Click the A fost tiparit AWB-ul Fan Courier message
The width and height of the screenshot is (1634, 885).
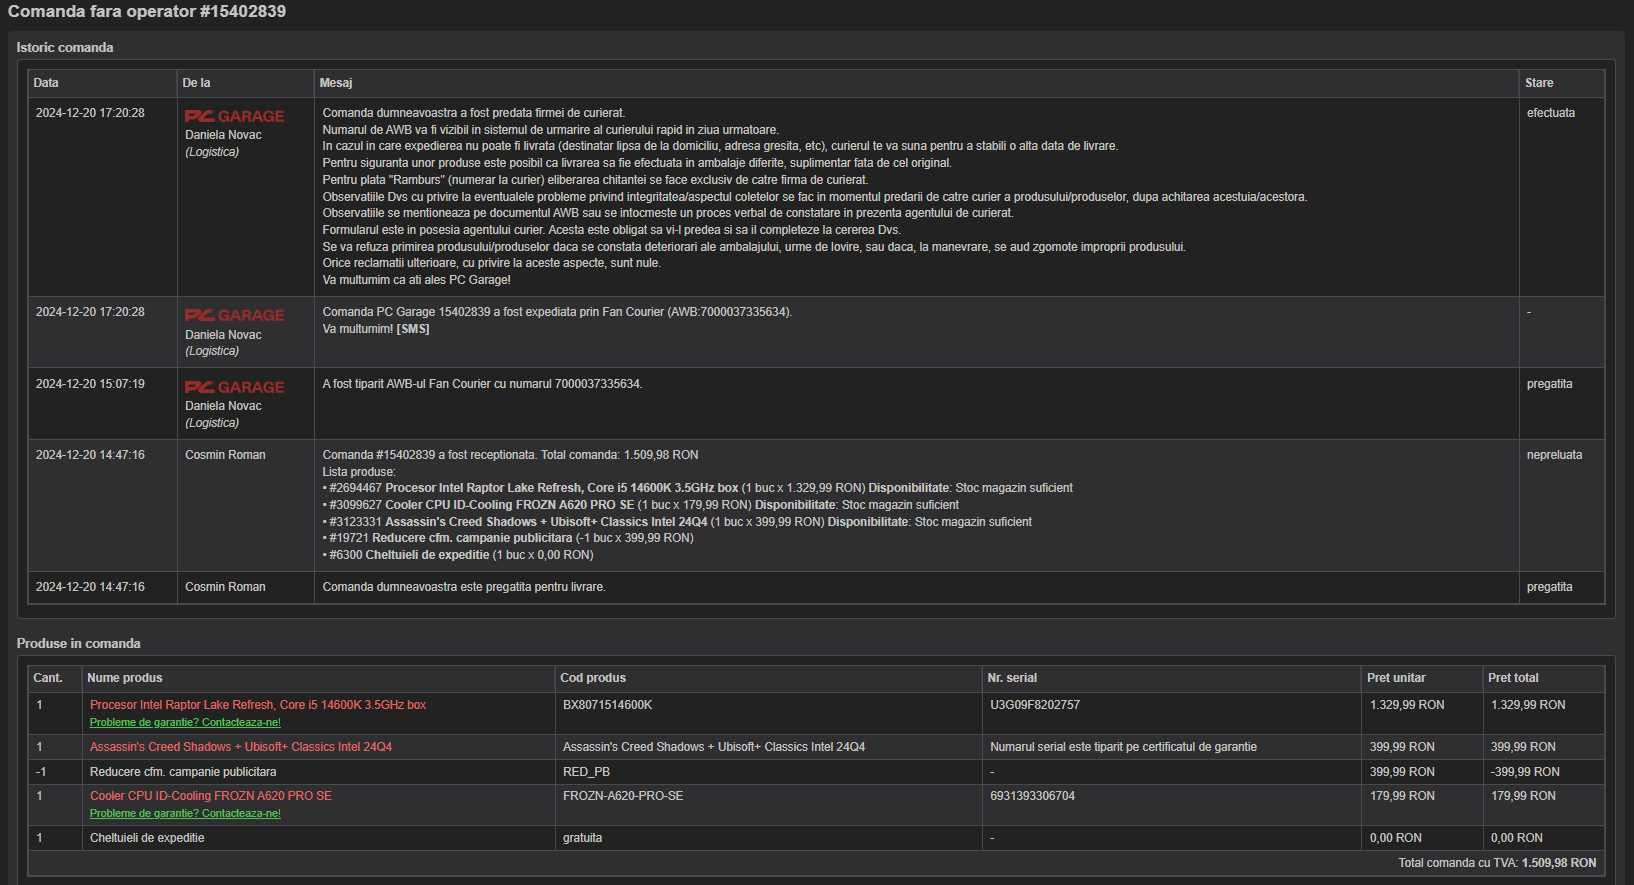point(482,384)
